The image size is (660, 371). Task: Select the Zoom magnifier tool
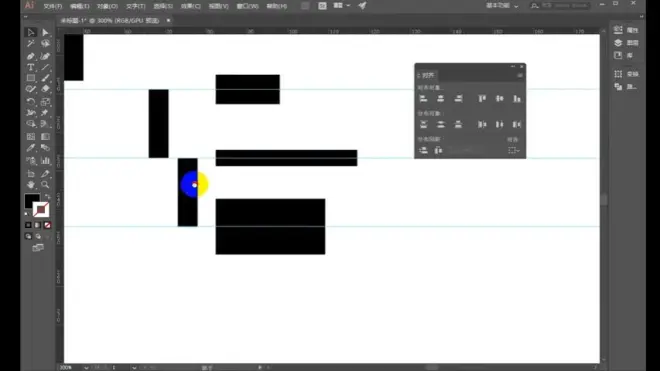(x=45, y=184)
